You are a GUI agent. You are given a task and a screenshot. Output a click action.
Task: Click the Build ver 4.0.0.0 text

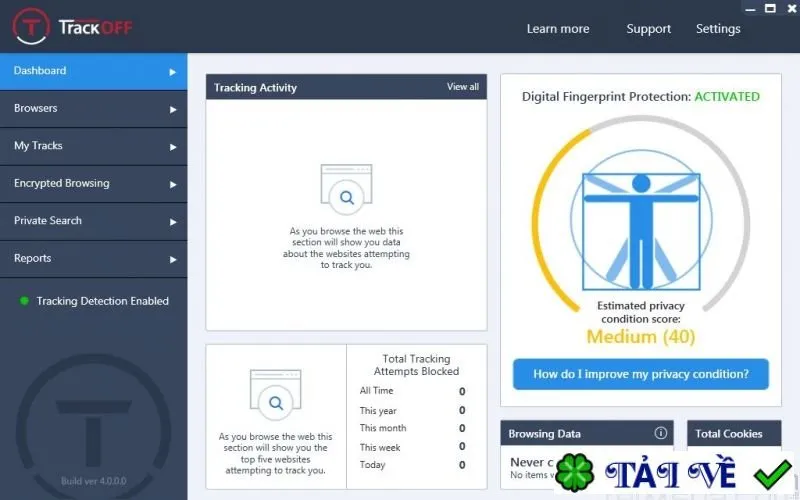93,481
